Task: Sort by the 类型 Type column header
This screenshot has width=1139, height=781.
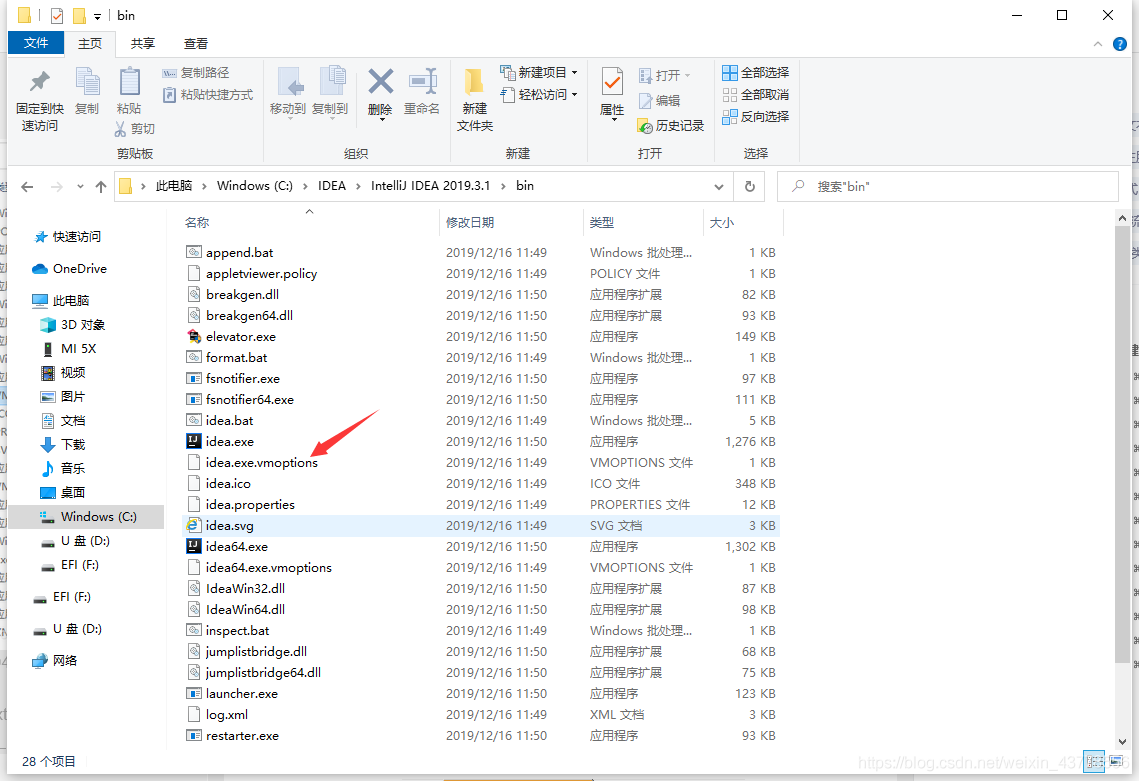Action: (x=601, y=222)
